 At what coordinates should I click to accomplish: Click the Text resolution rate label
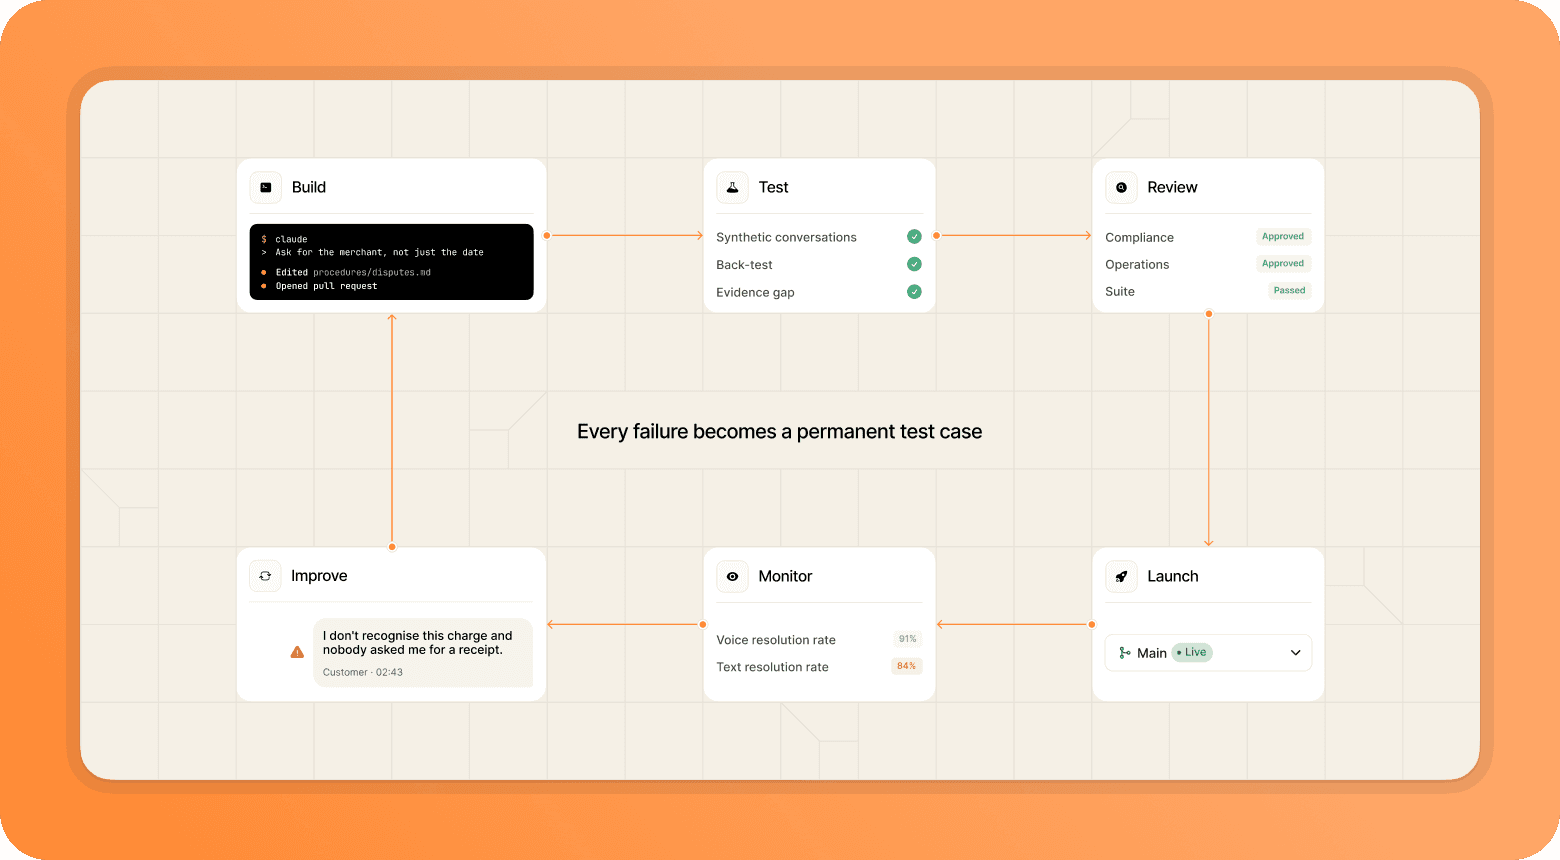(772, 667)
